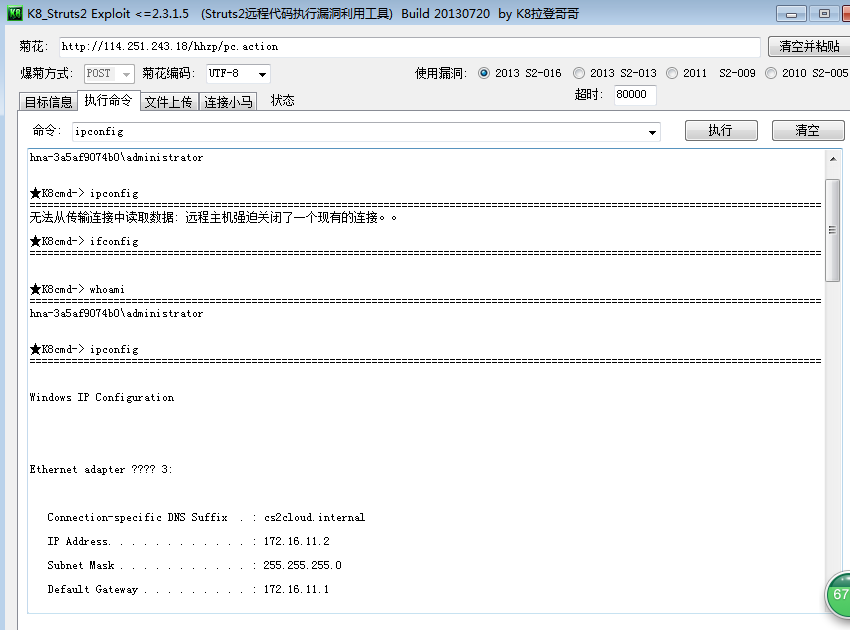Click the 超时 timeout field showing 80000
The height and width of the screenshot is (630, 850).
635,95
